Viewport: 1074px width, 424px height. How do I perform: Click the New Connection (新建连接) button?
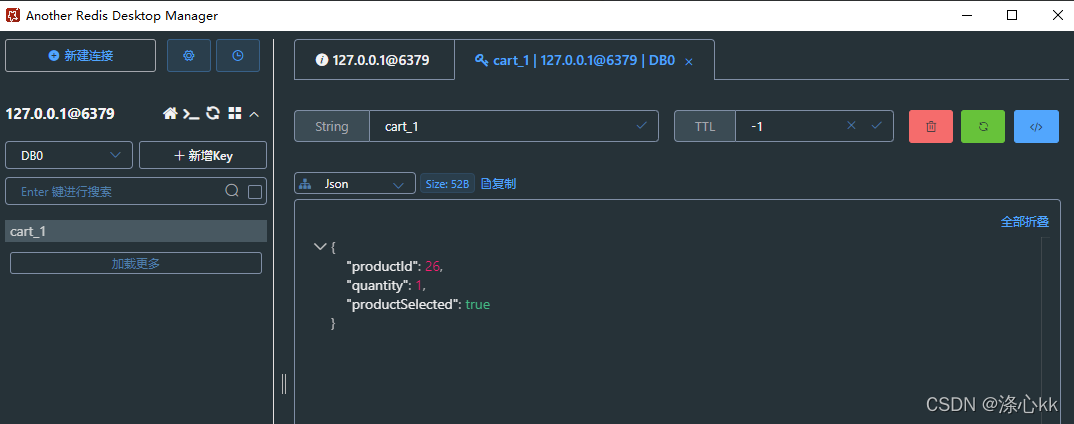pyautogui.click(x=80, y=55)
